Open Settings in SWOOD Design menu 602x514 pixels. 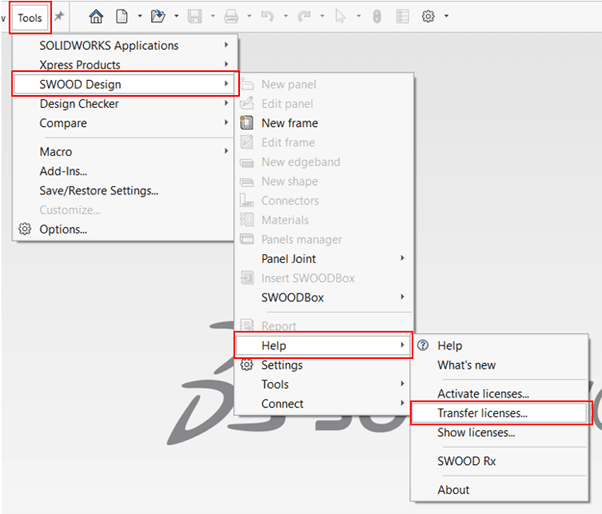(x=324, y=365)
